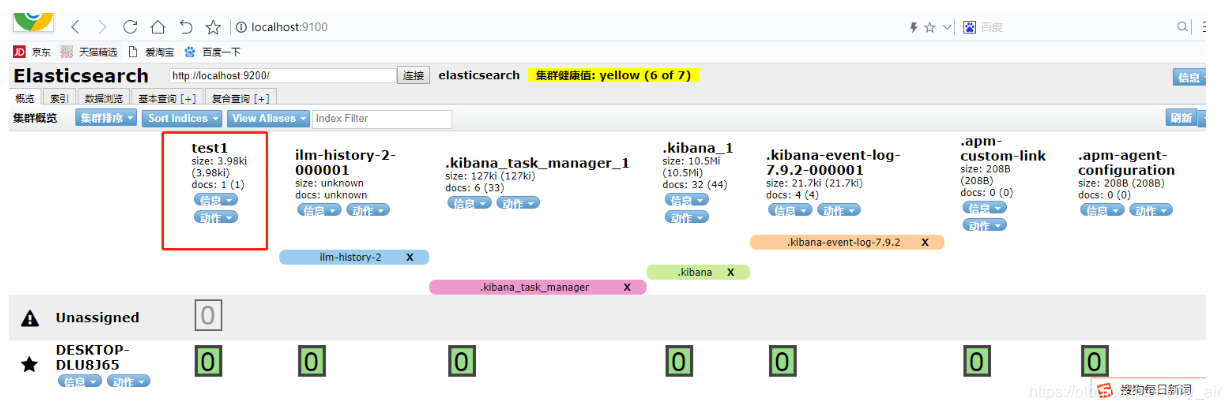Open .apm-custom-link 动作 dropdown
Screen dimensions: 1232x410
[x=984, y=225]
